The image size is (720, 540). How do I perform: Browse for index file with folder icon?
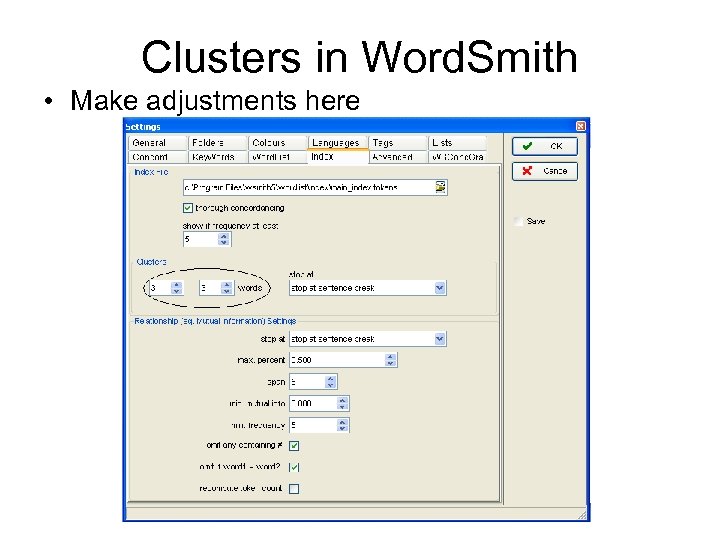point(440,187)
